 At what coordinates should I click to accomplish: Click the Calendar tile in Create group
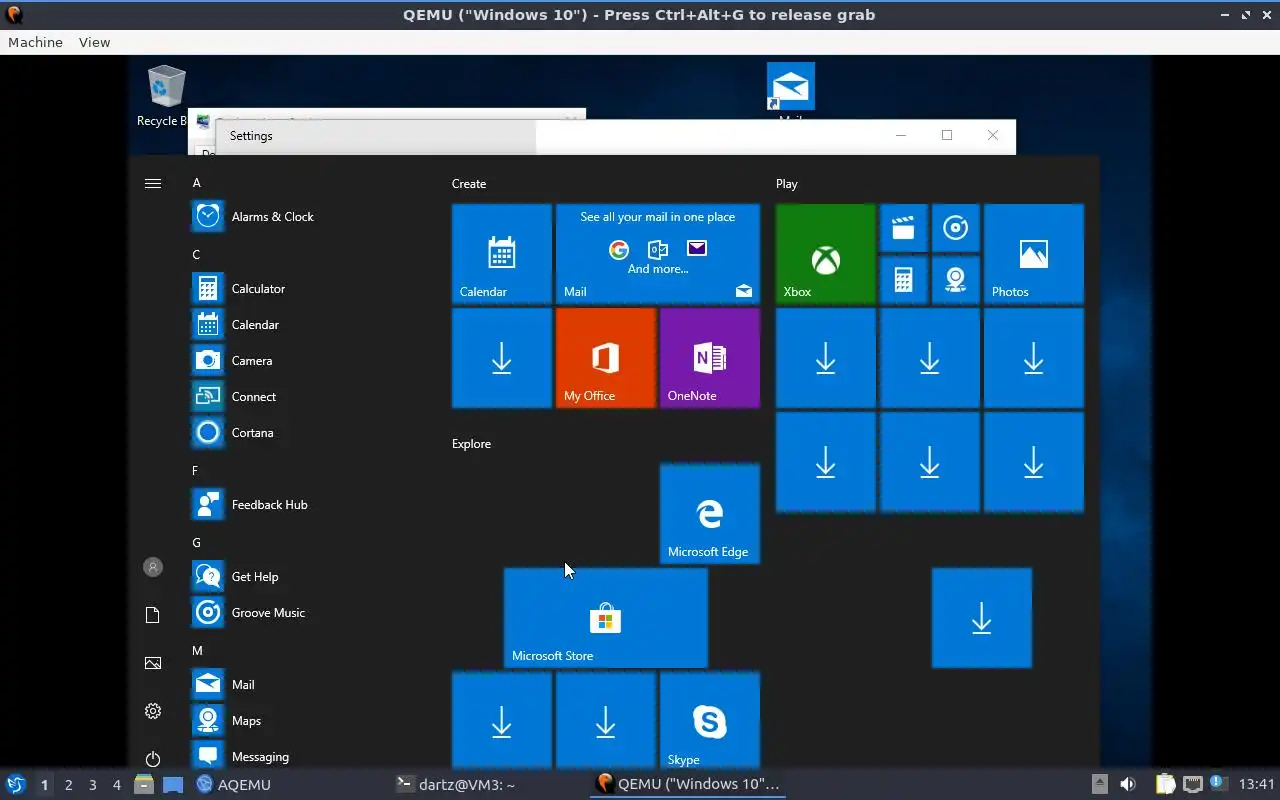click(502, 254)
